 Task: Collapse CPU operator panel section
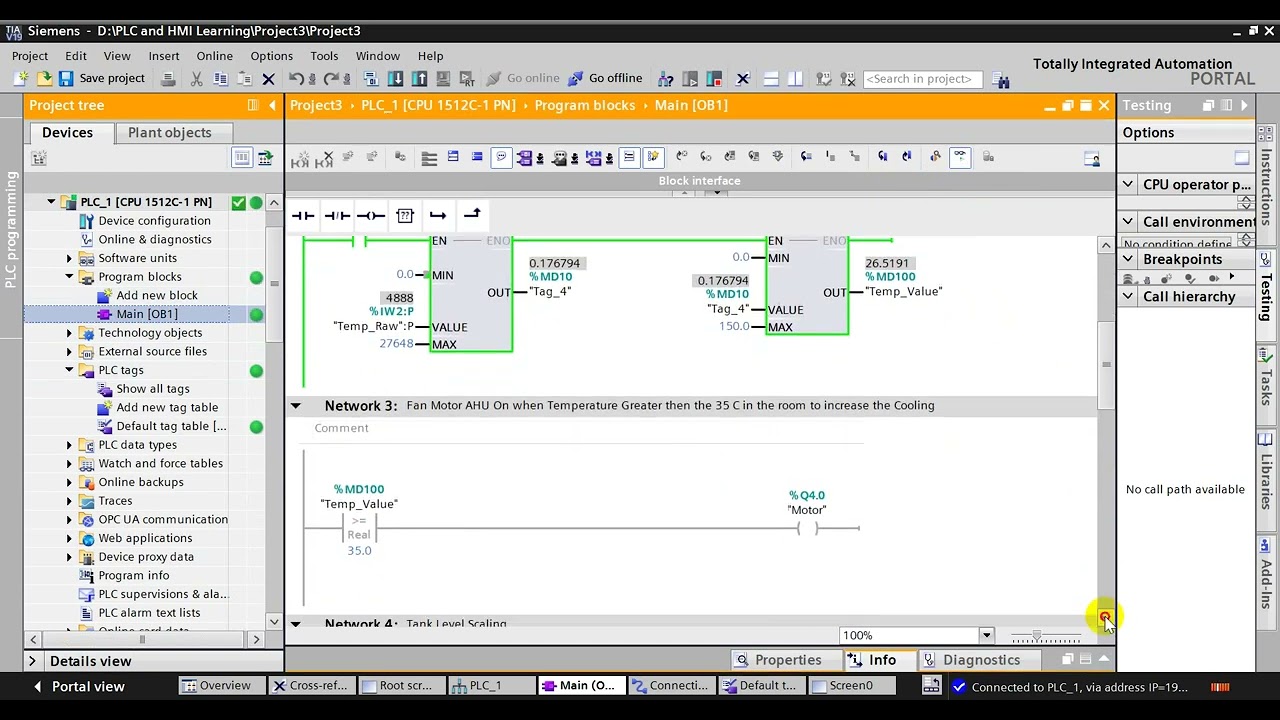tap(1128, 185)
